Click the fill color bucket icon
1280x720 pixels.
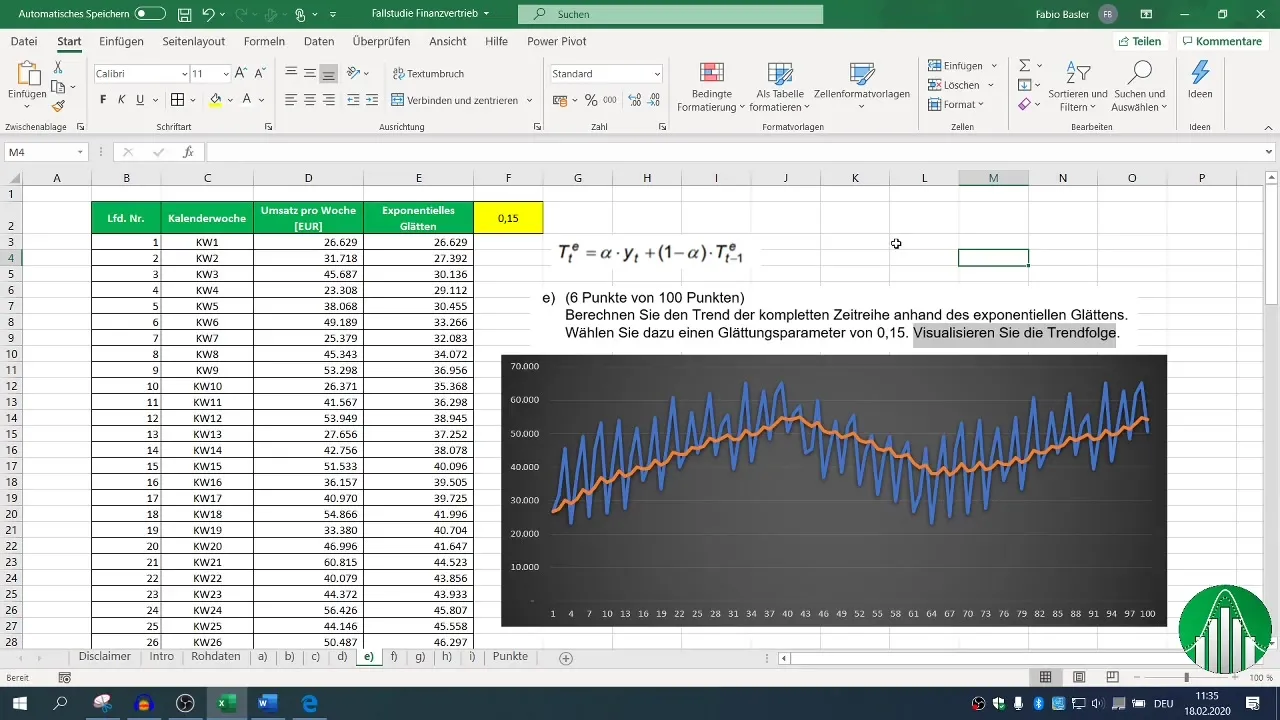click(x=215, y=100)
